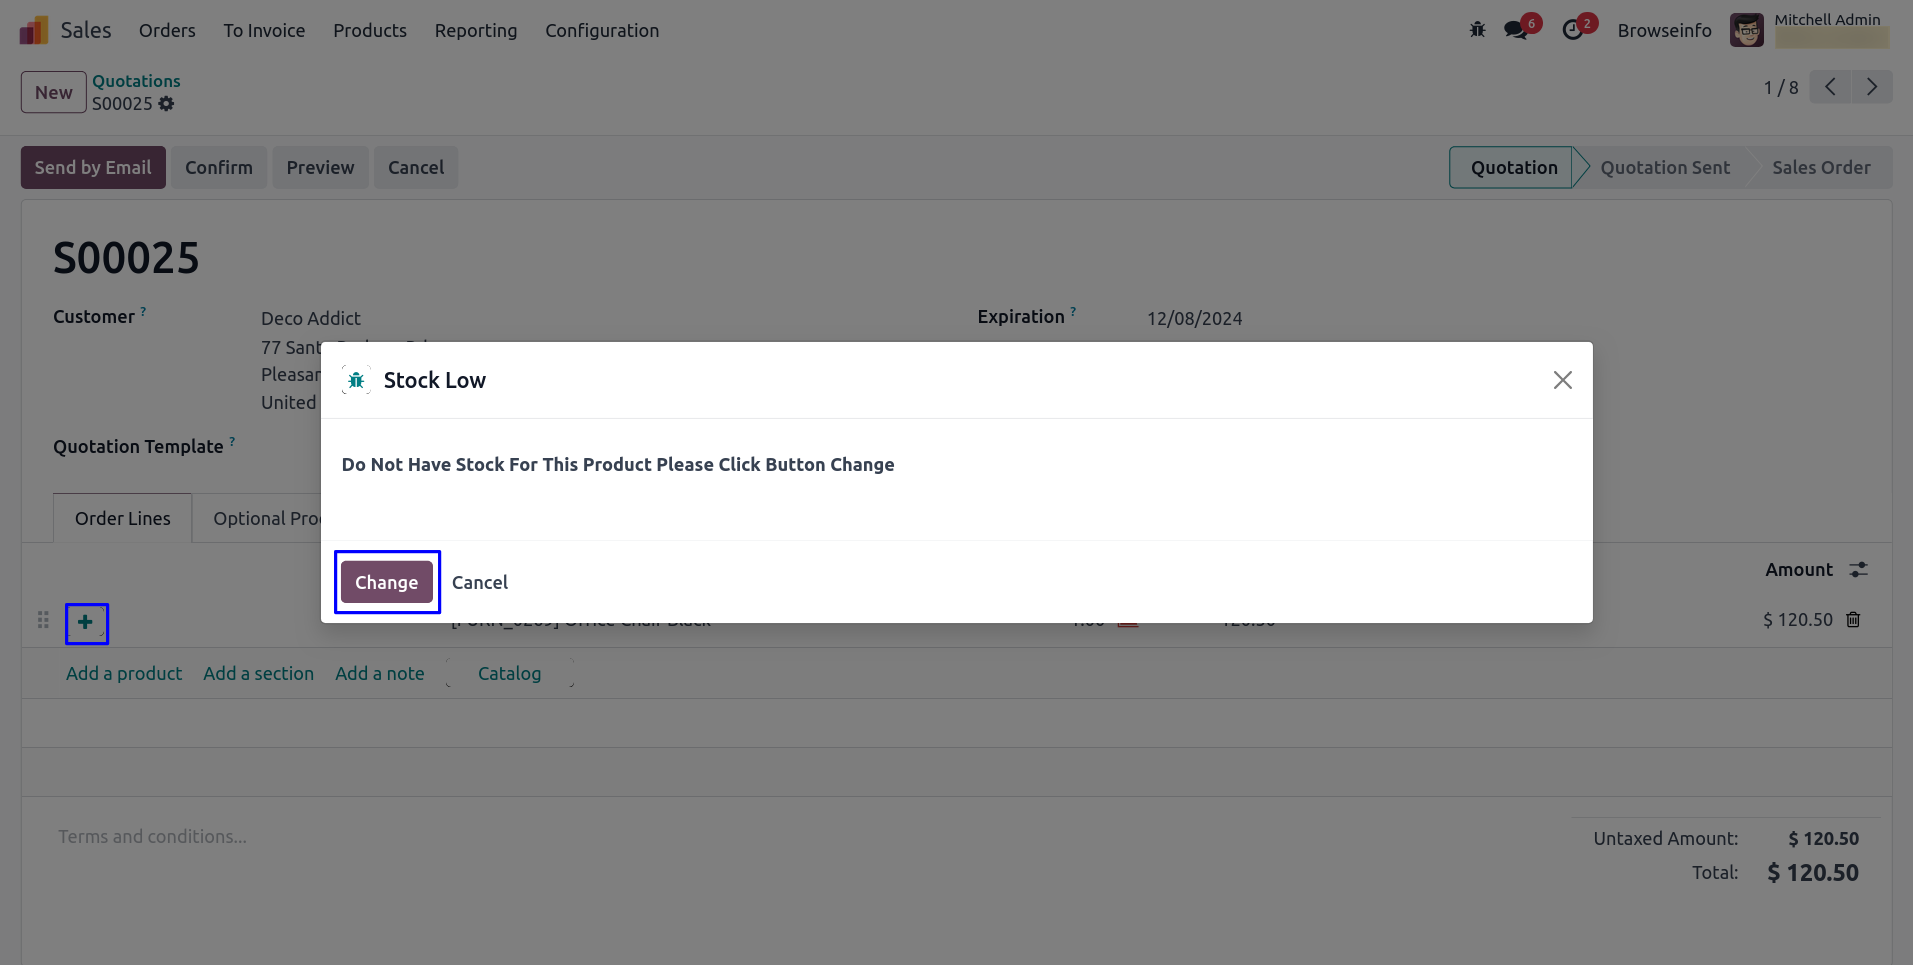Open the To Invoice menu
The height and width of the screenshot is (965, 1913).
(264, 30)
